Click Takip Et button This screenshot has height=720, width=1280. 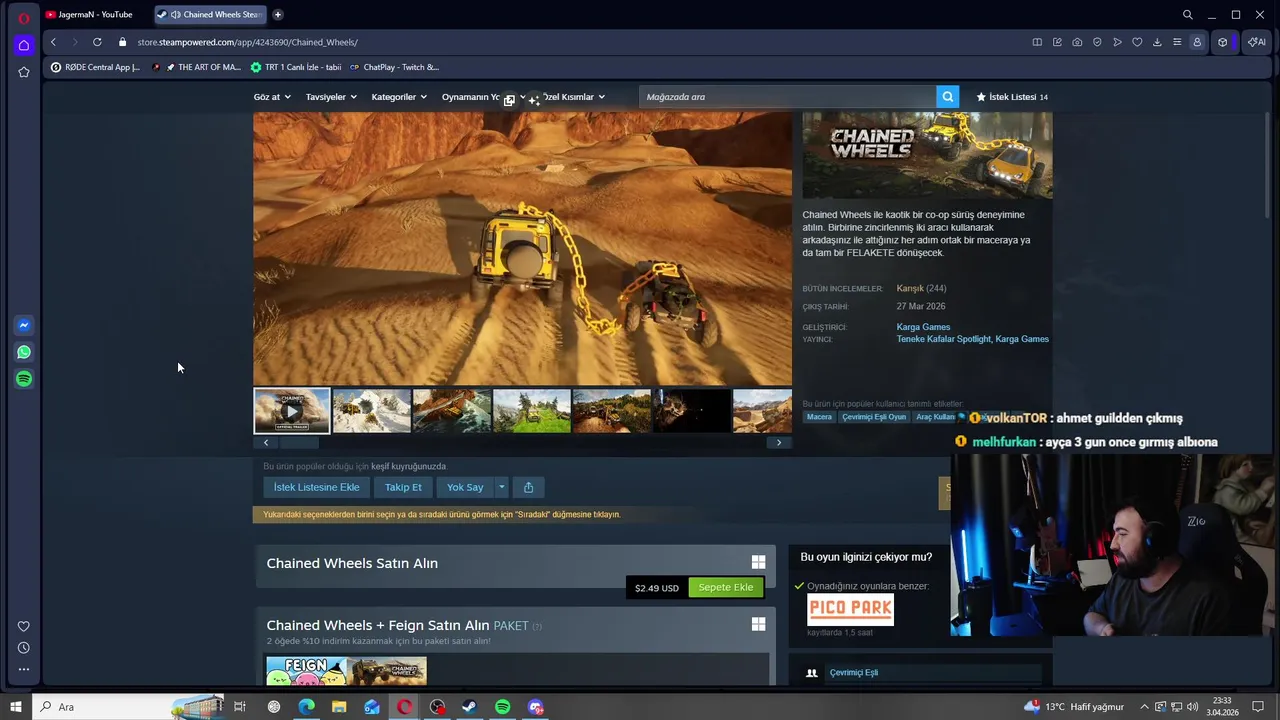(403, 487)
